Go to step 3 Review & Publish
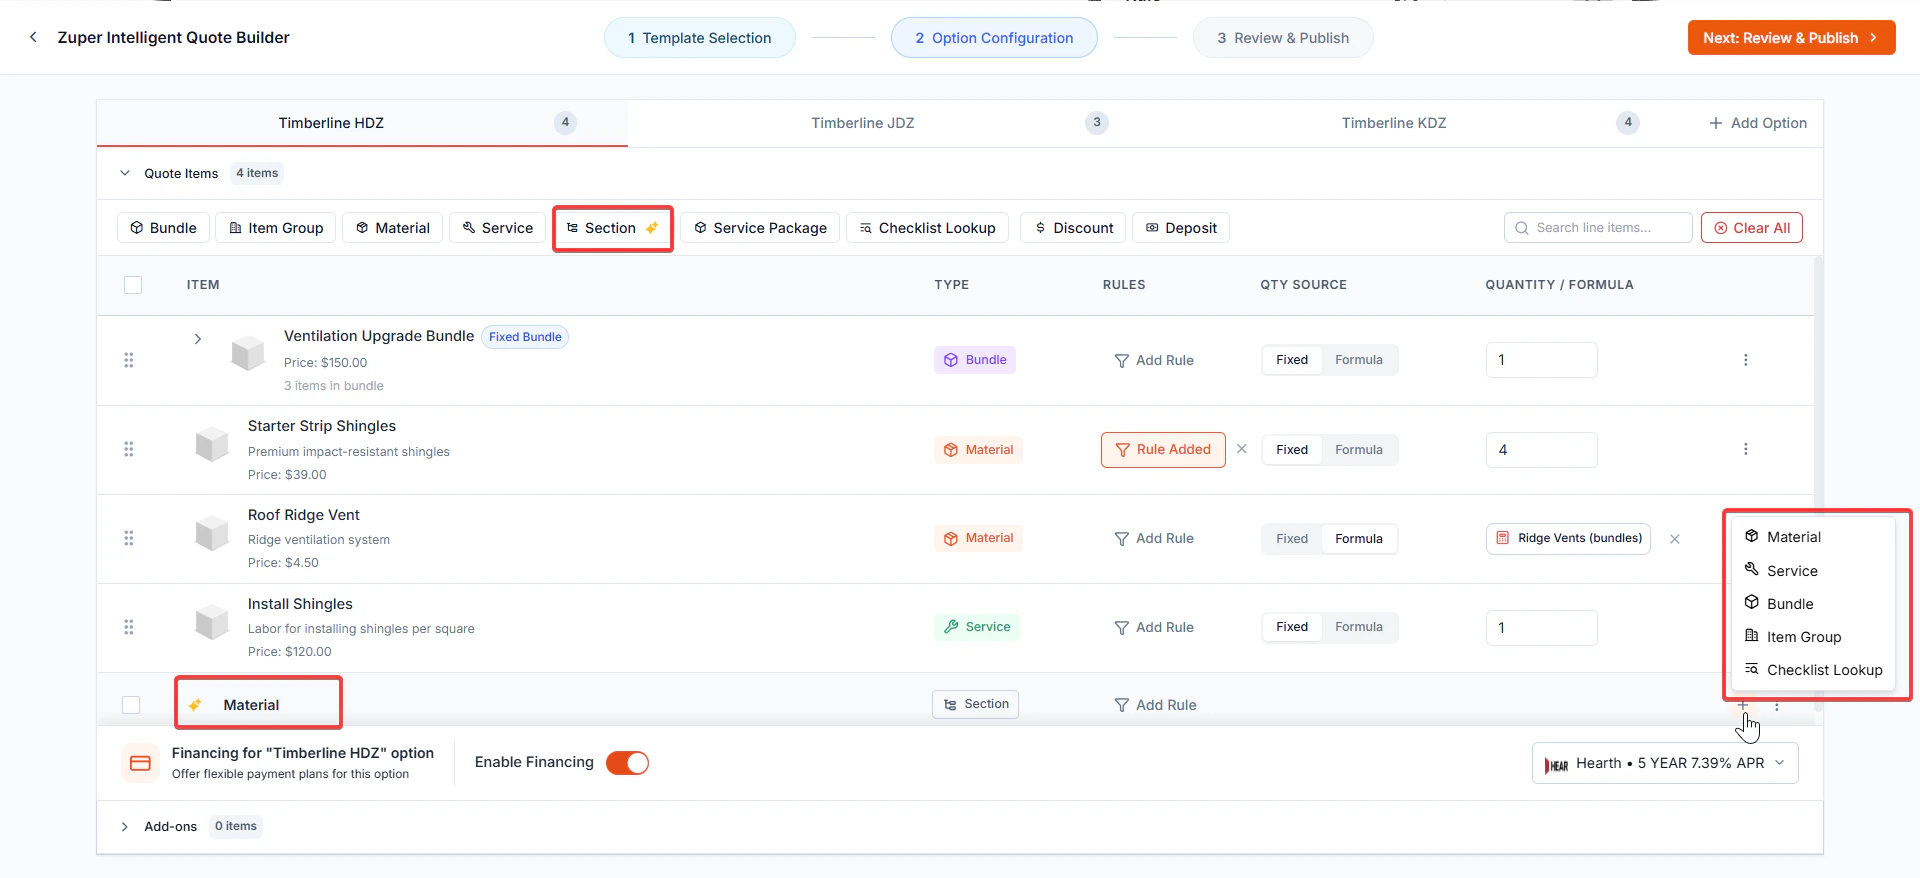This screenshot has width=1920, height=878. point(1283,38)
